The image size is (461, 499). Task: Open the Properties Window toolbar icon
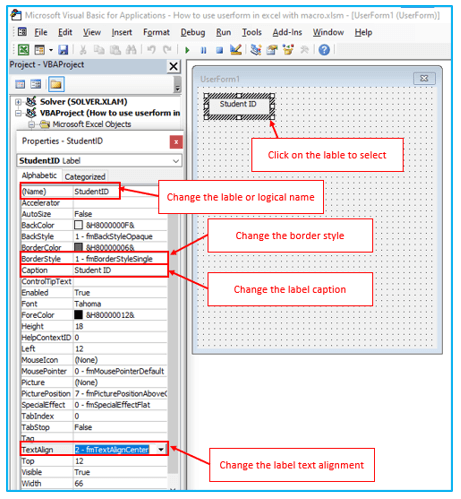click(x=272, y=50)
